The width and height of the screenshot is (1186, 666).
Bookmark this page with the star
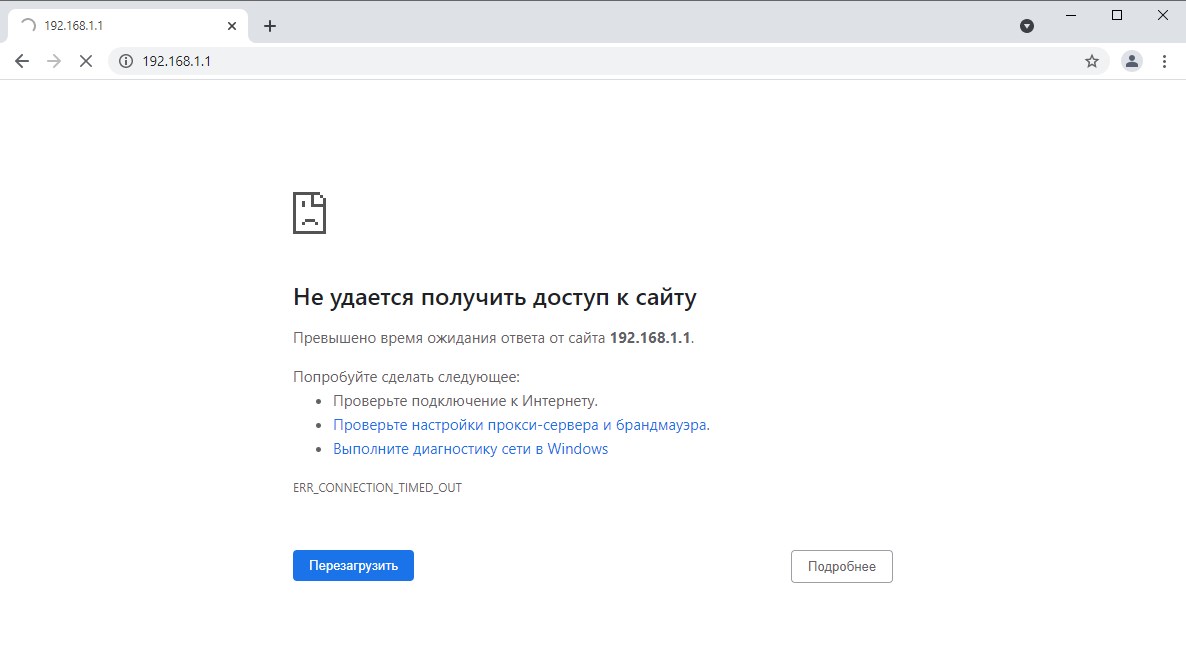click(1091, 61)
